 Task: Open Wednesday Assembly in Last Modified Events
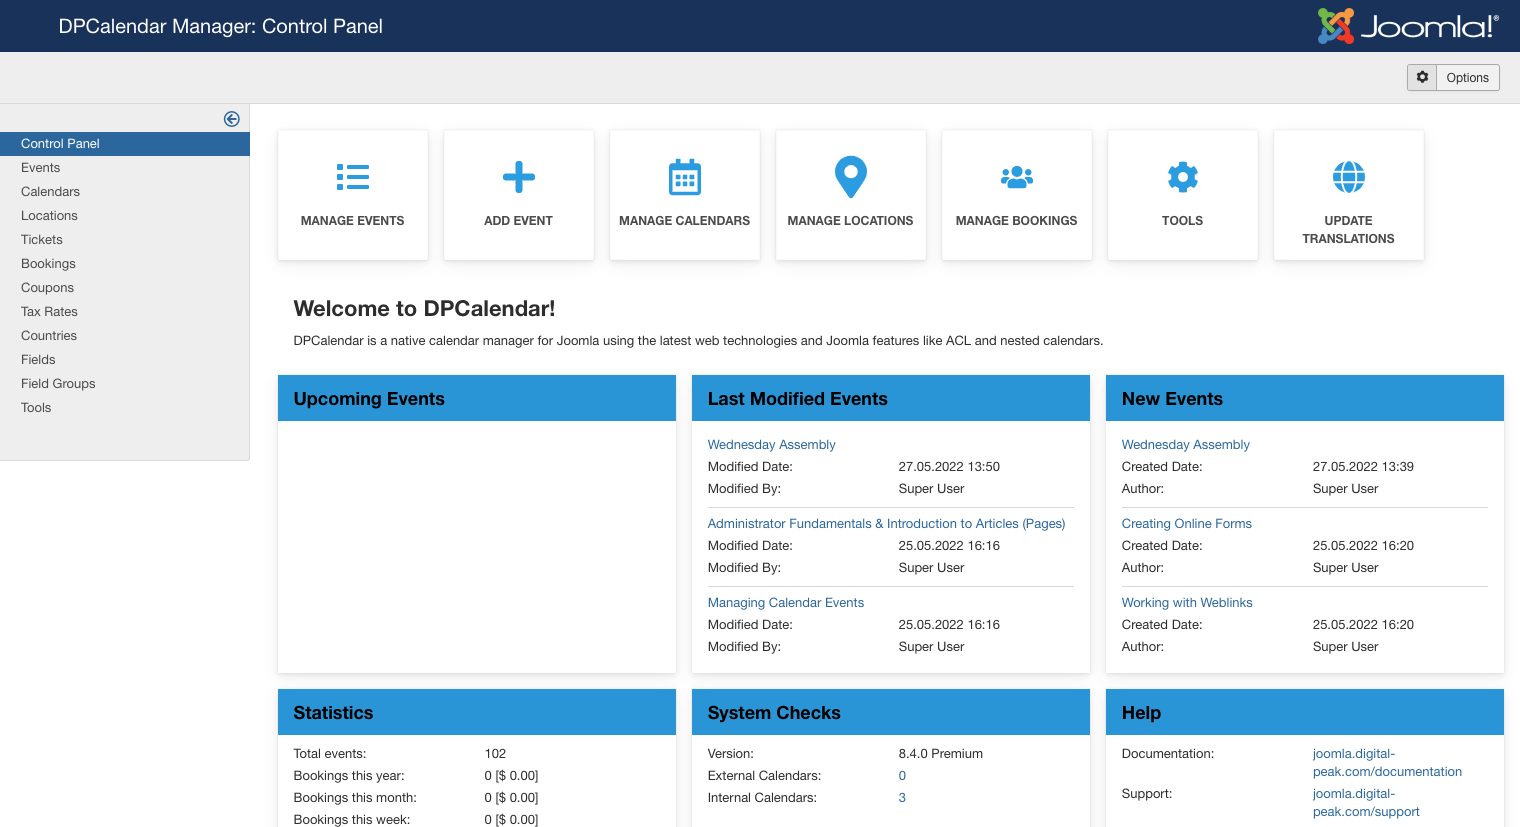point(771,445)
